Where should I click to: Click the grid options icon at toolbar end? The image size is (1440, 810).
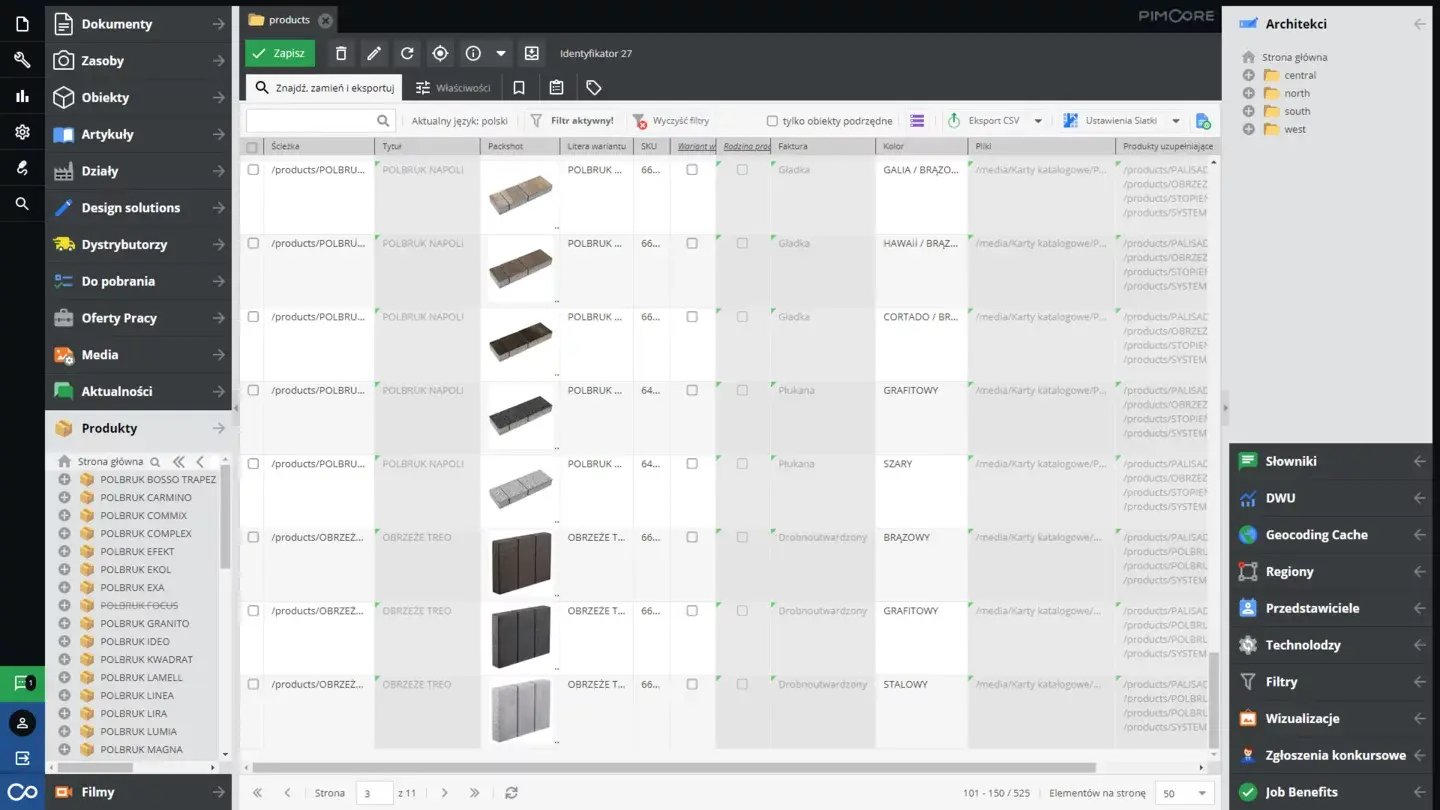point(1203,121)
